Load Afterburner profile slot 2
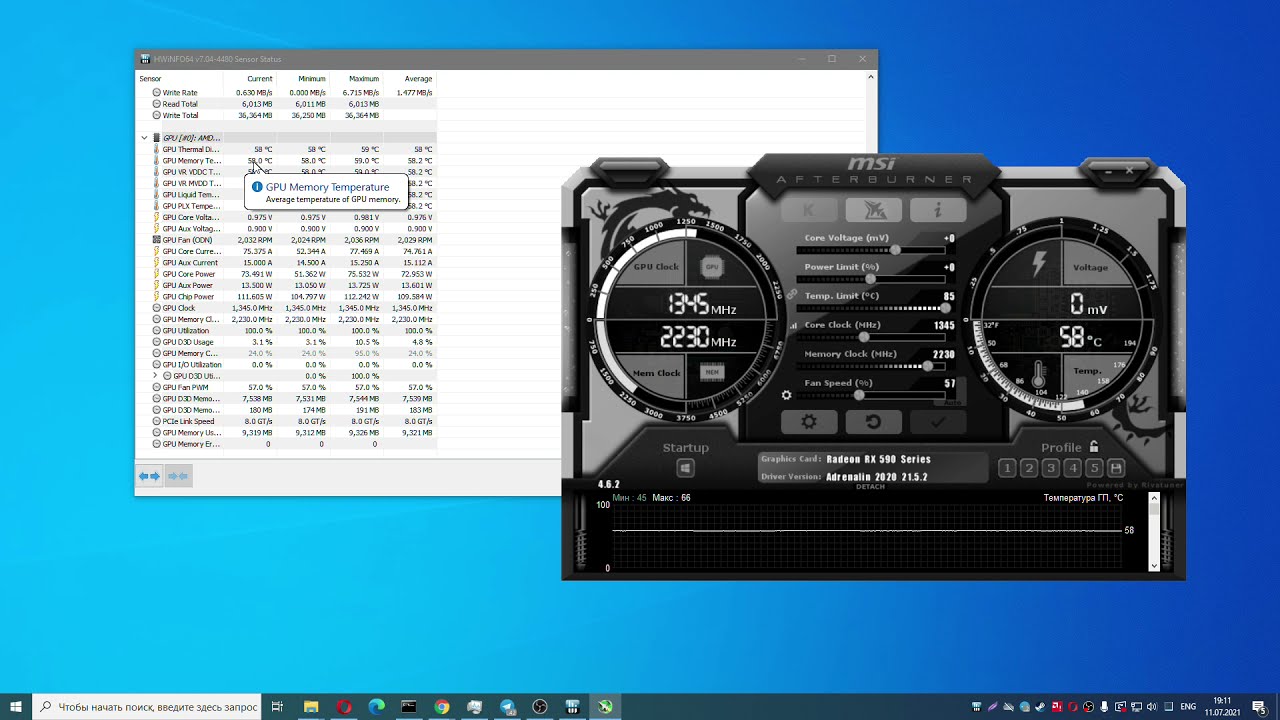The image size is (1280, 720). (x=1029, y=468)
